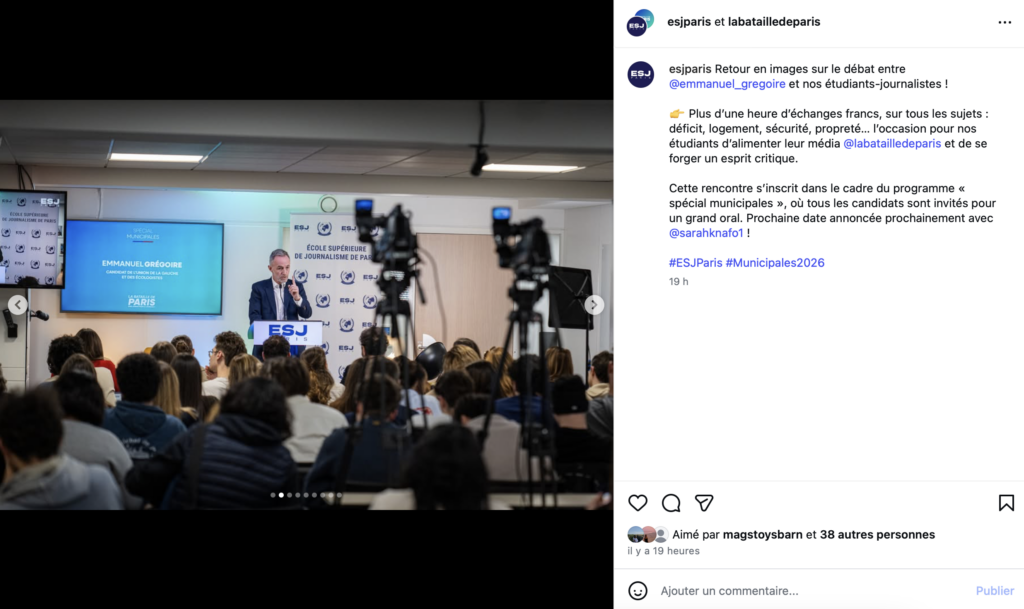The width and height of the screenshot is (1024, 609).
Task: Open the @labatailledeparis mention in caption
Action: click(891, 144)
